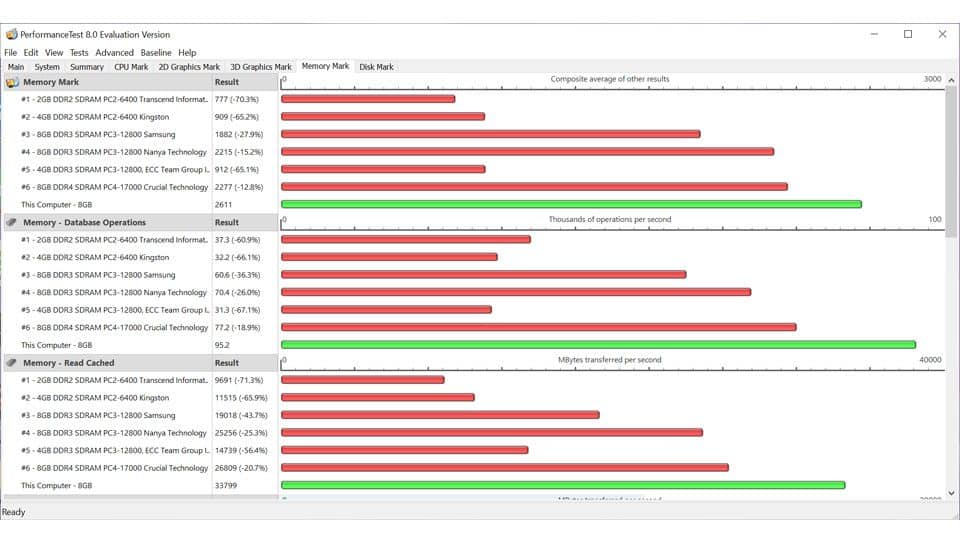Screen dimensions: 960x540
Task: Select the 60.6 (-36.3%) result cell
Action: 238,275
